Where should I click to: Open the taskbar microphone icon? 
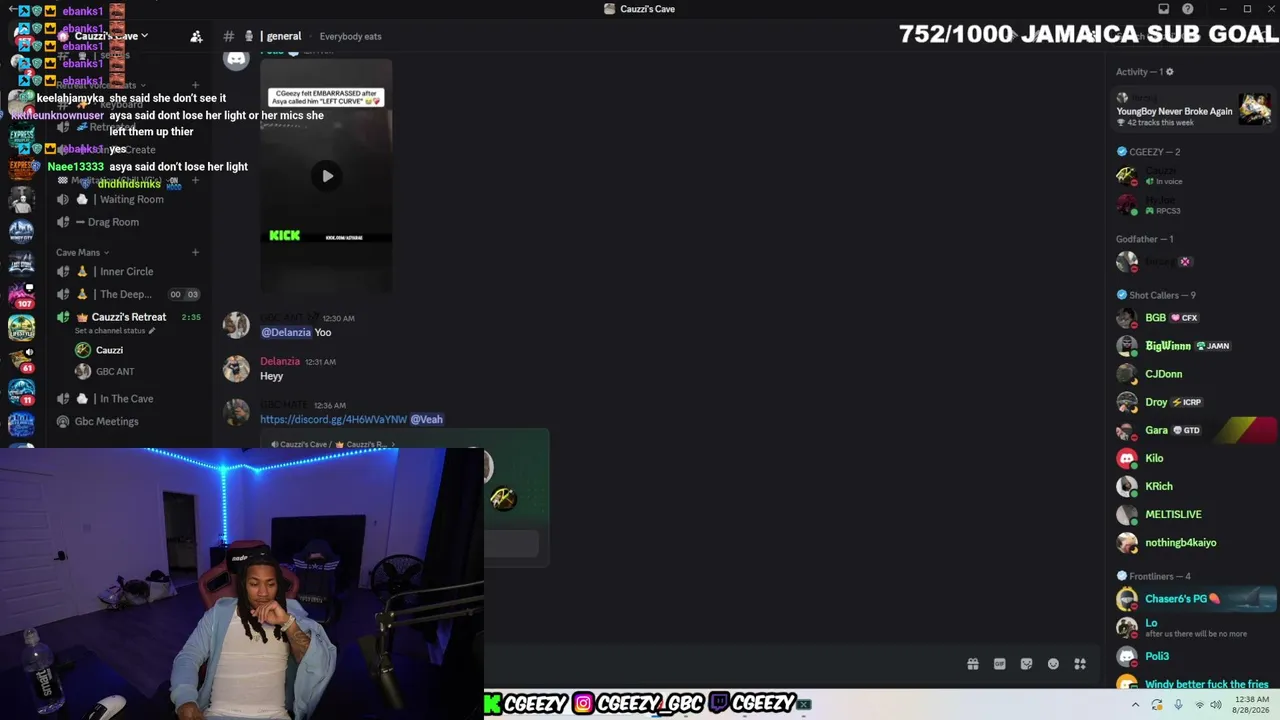point(1178,705)
